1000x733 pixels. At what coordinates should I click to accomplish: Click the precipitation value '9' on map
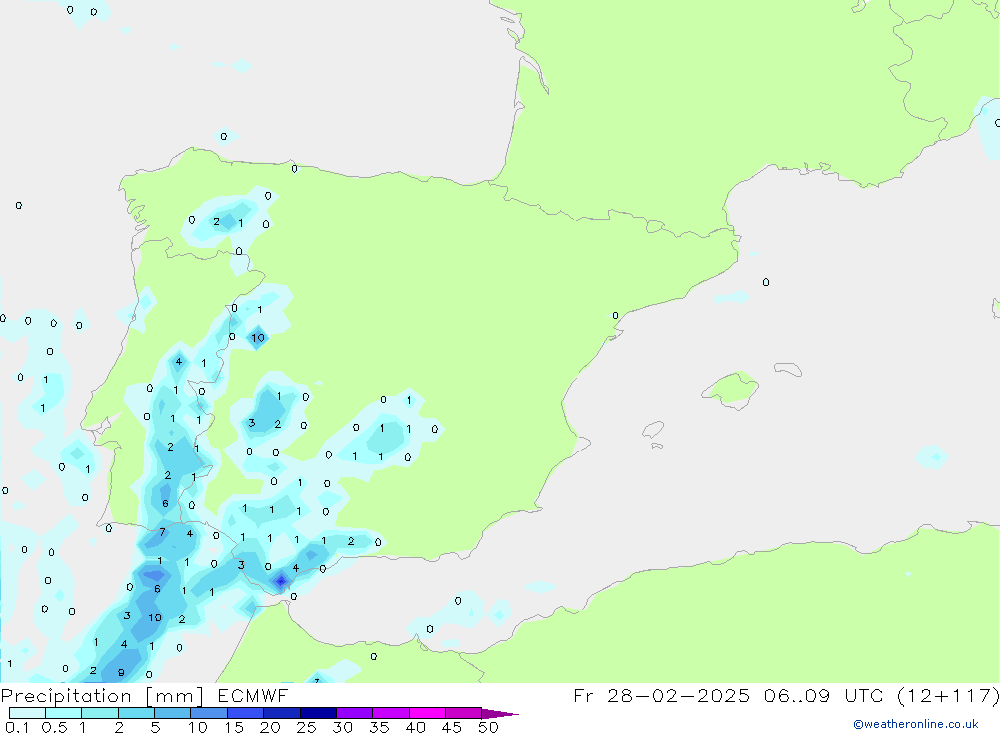click(121, 672)
